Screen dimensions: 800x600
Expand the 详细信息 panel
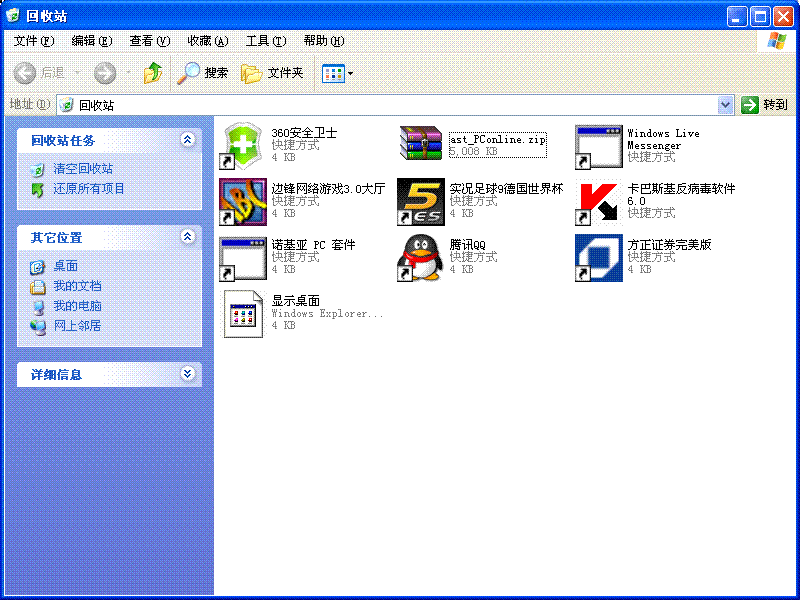click(187, 373)
